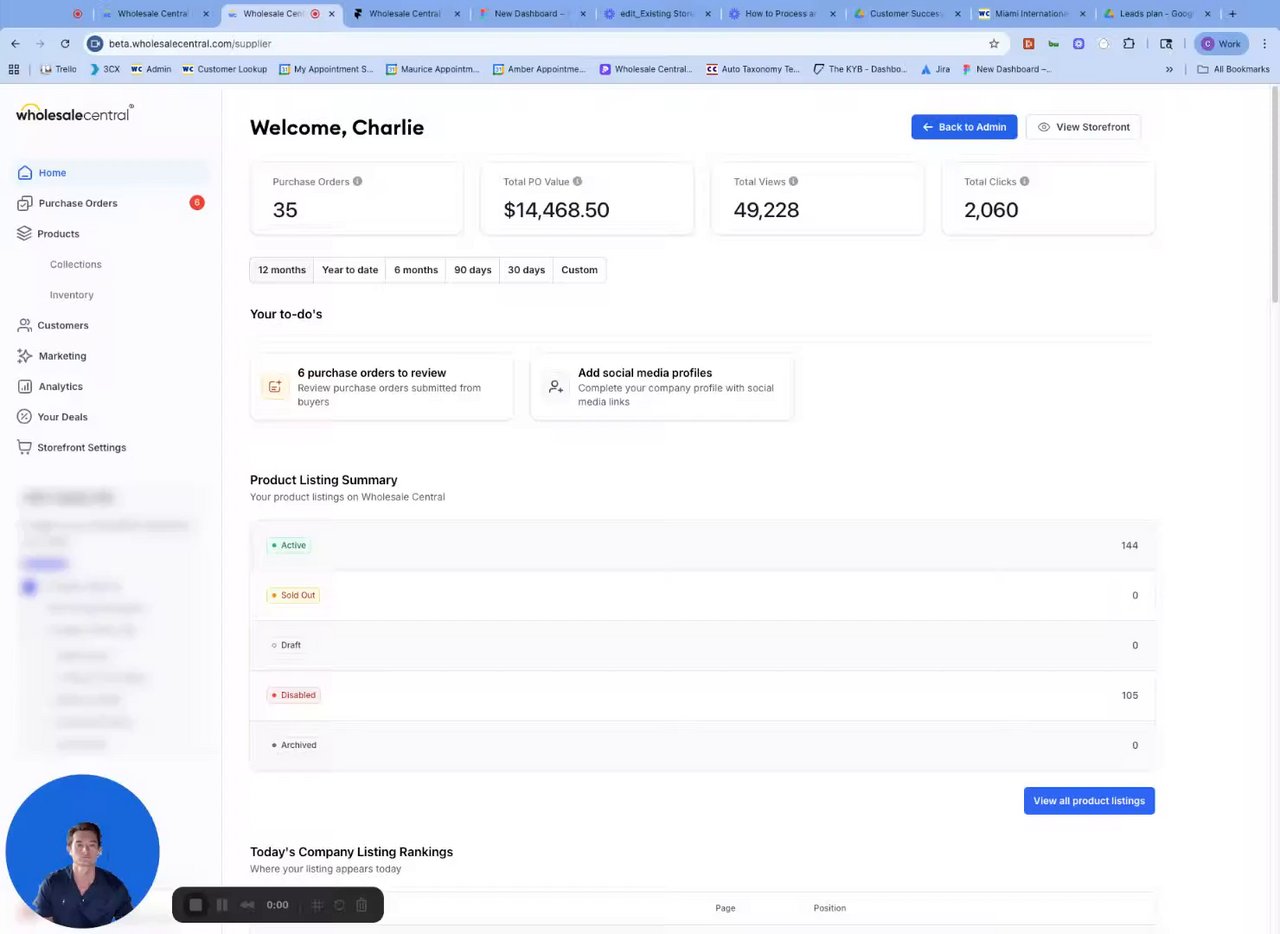Screen dimensions: 1280x934
Task: Click the Marketing sparkle icon
Action: (25, 356)
